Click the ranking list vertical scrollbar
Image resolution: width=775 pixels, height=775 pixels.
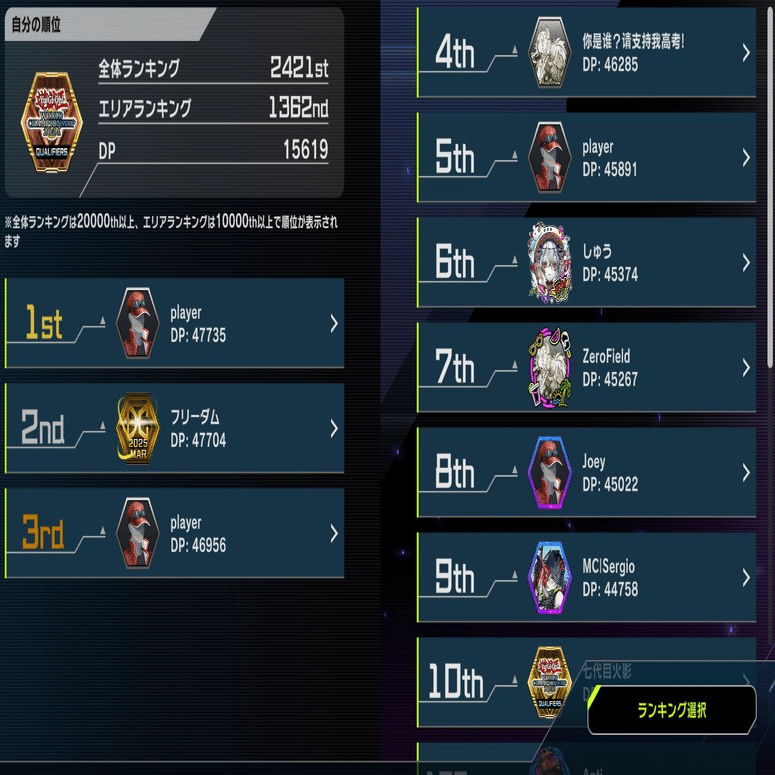click(x=770, y=188)
